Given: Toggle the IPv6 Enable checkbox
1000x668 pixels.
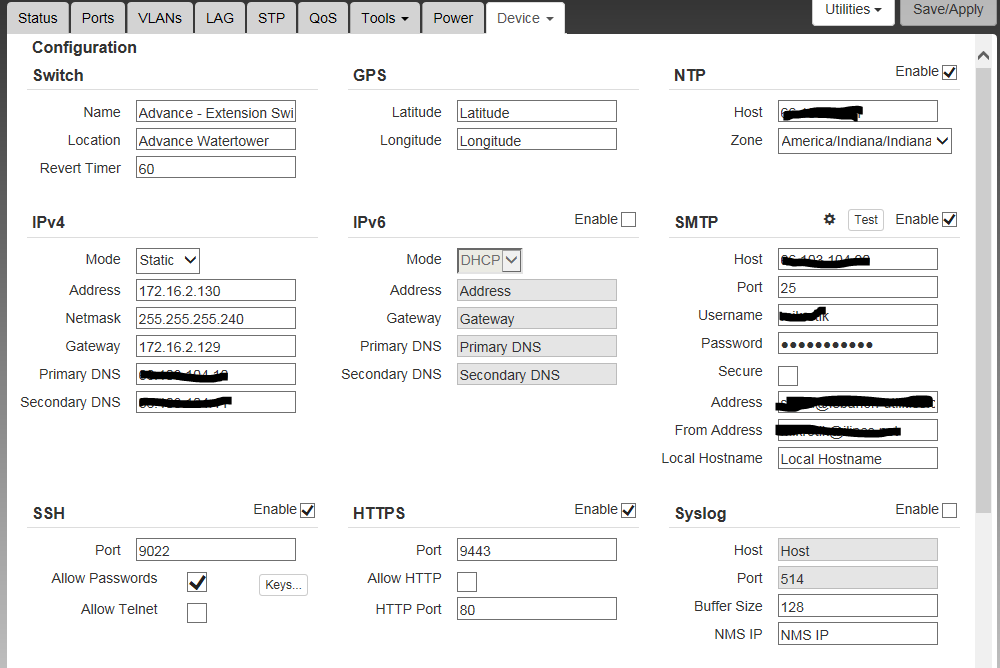Looking at the screenshot, I should [x=628, y=220].
